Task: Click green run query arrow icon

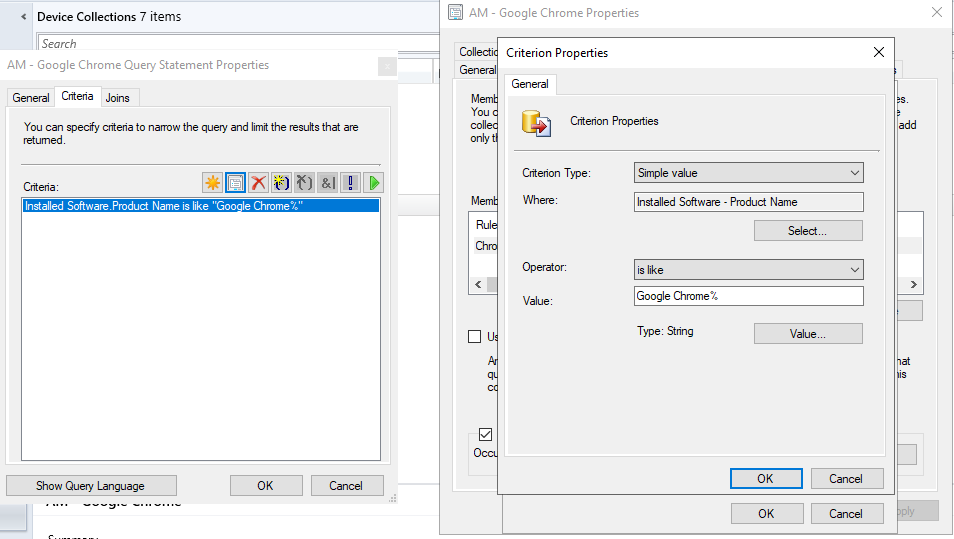Action: [374, 183]
